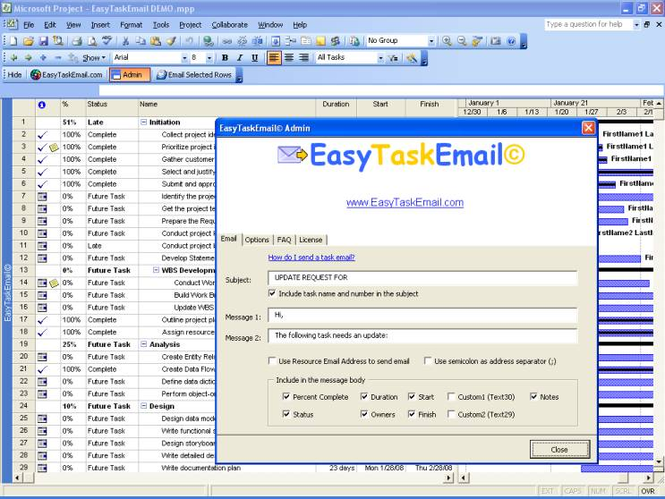Click the green Outdent arrow icon
The width and height of the screenshot is (665, 499).
tap(13, 58)
